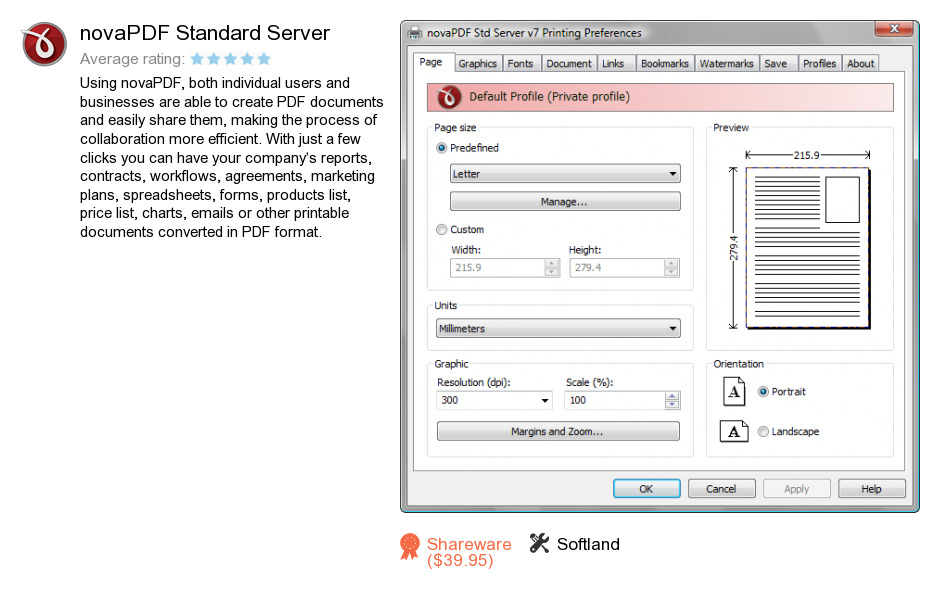
Task: Click the Shareware ($39.95) license text
Action: [x=469, y=552]
